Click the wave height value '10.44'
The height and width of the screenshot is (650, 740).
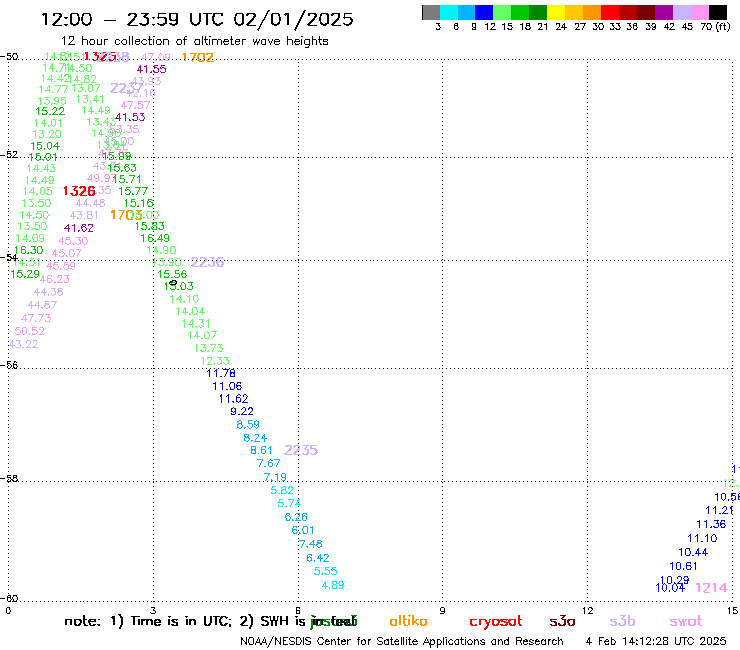[x=693, y=552]
